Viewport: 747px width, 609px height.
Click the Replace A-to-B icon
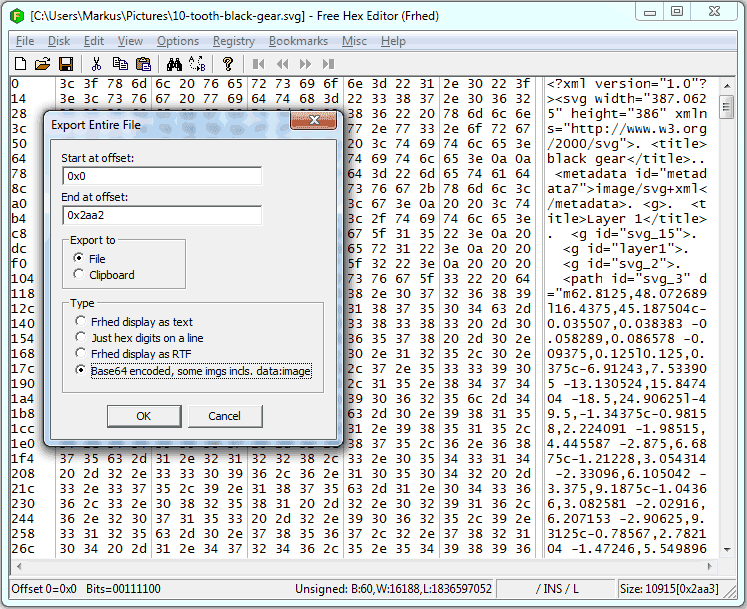click(197, 64)
